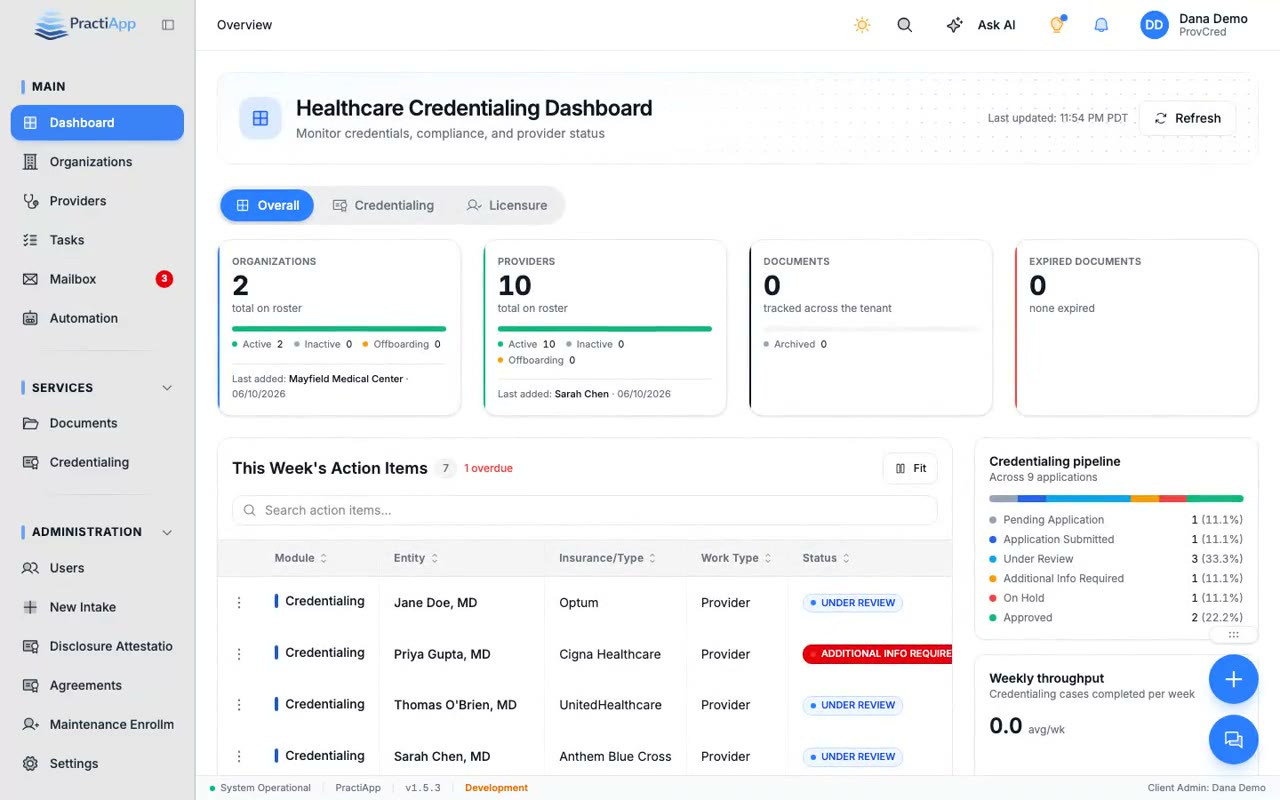Open the notifications bell
1280x800 pixels.
[1101, 25]
